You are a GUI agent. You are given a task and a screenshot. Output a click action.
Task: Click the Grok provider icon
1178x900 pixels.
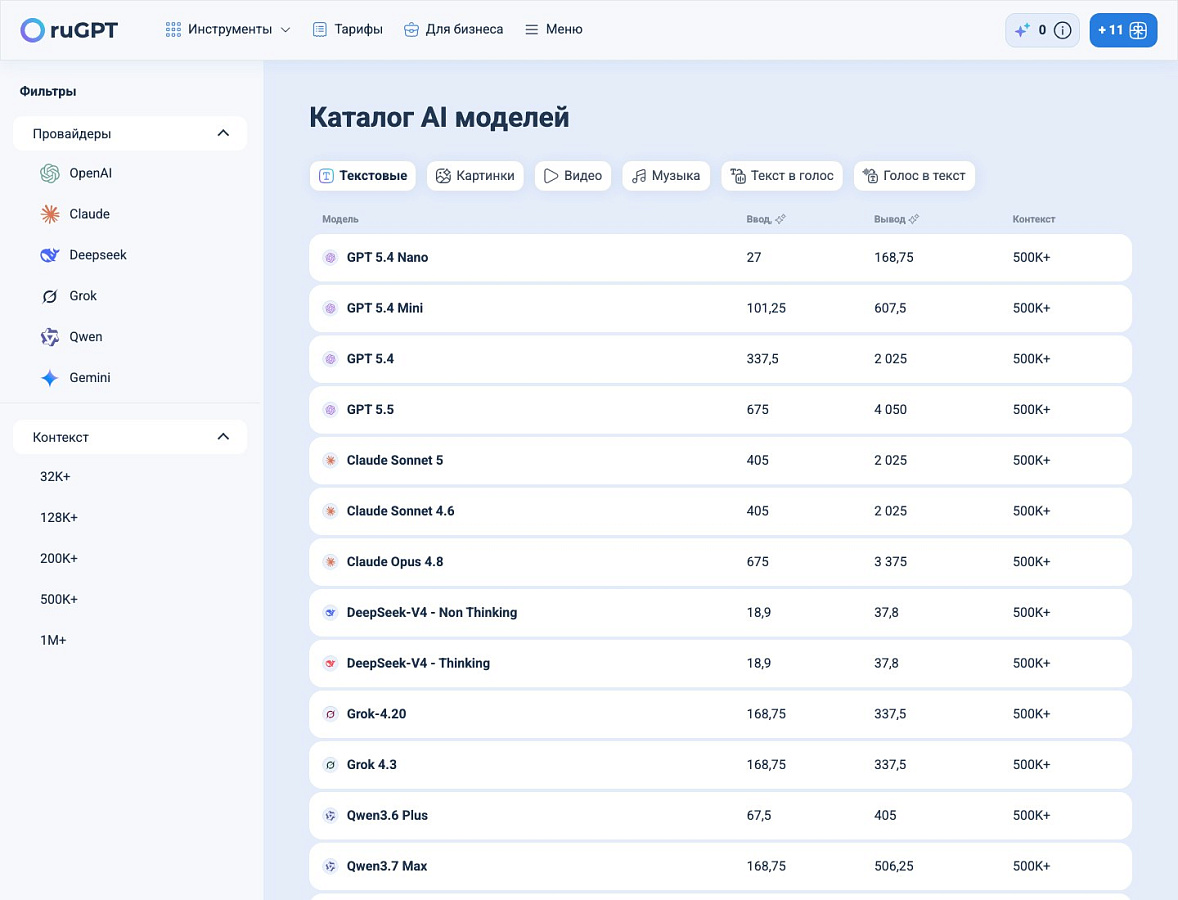coord(50,296)
